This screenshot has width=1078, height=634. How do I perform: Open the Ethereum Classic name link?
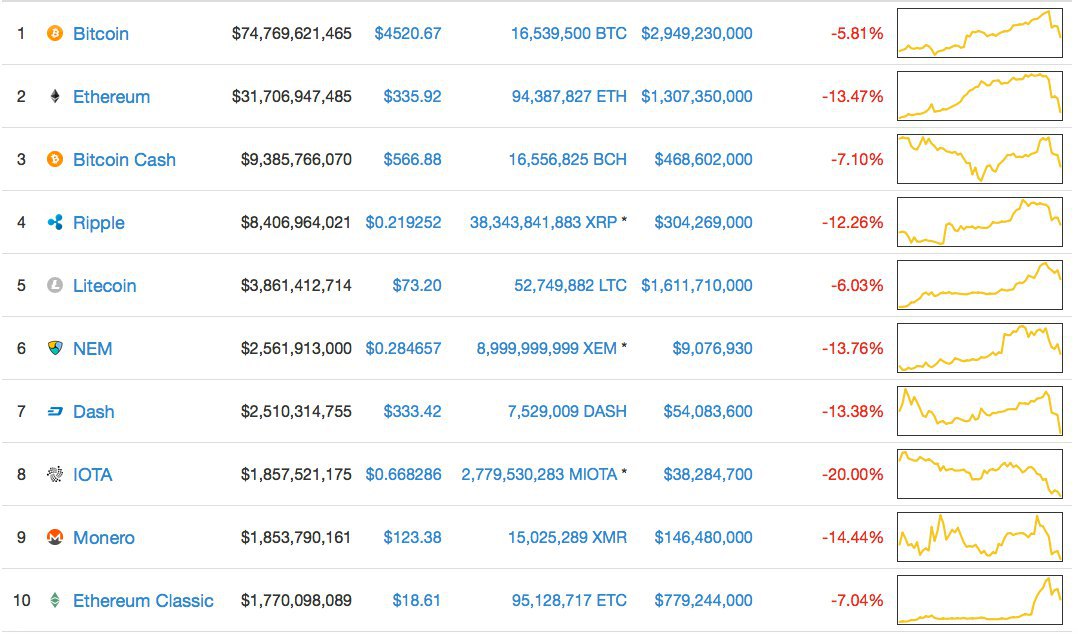point(143,601)
